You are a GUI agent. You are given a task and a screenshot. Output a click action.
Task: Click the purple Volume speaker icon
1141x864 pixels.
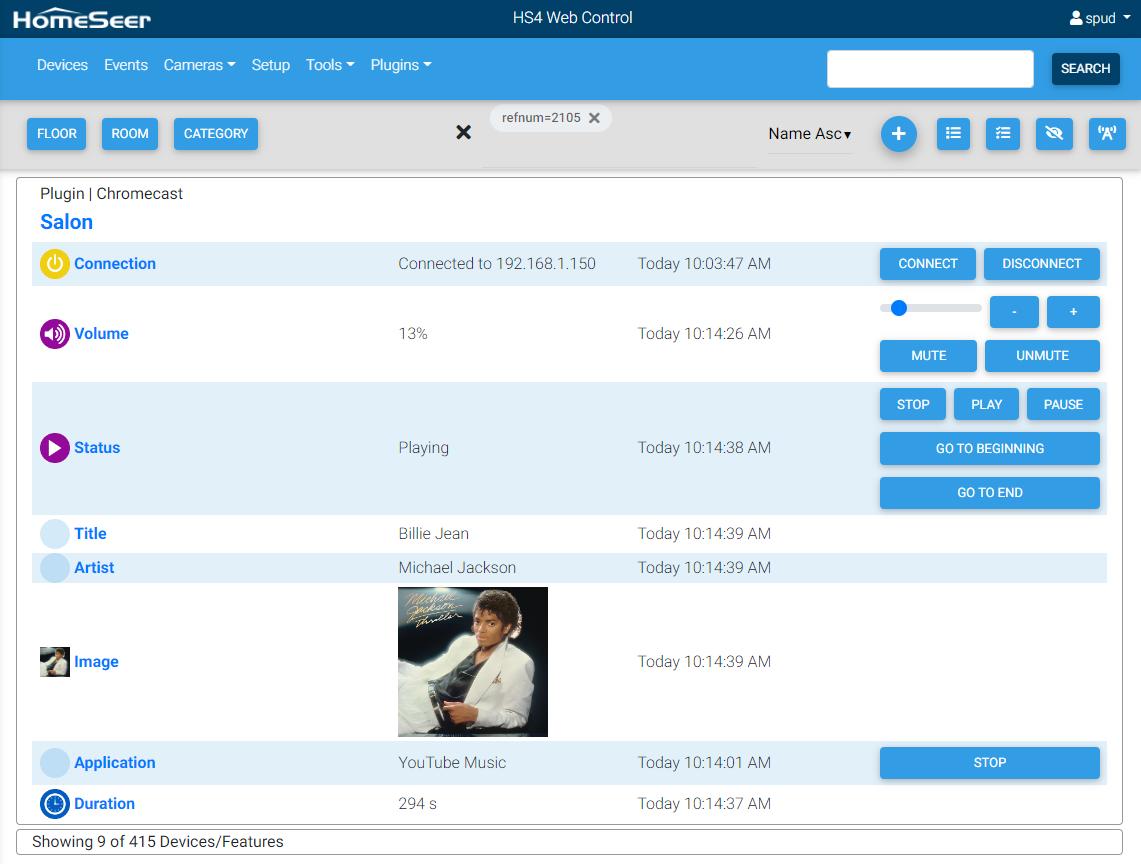coord(54,334)
